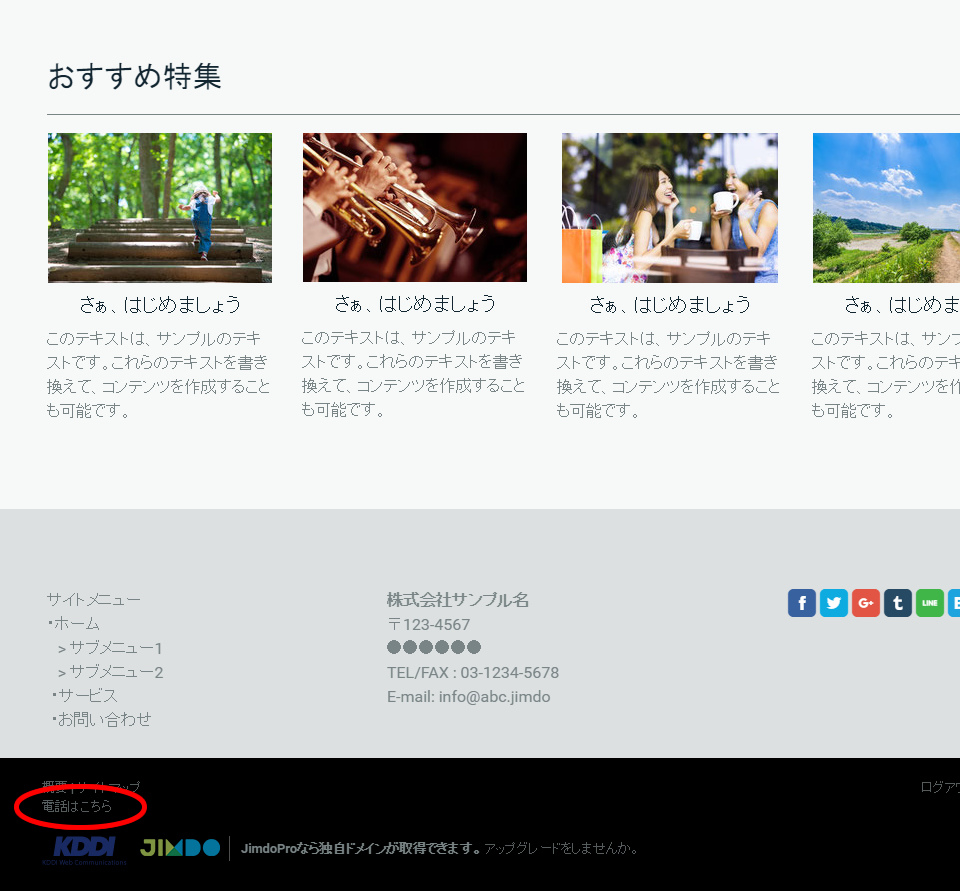Click the Twitter share icon
This screenshot has width=960, height=891.
(x=833, y=603)
